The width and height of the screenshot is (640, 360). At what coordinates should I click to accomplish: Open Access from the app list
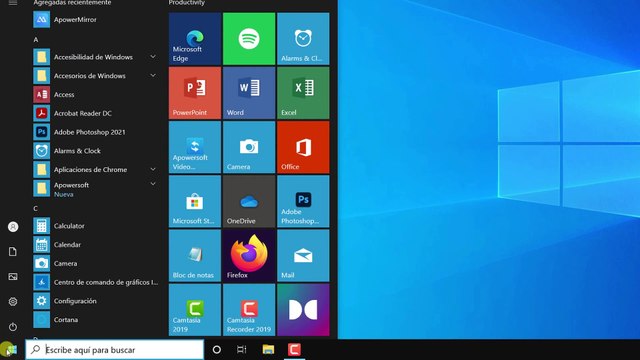(x=96, y=95)
